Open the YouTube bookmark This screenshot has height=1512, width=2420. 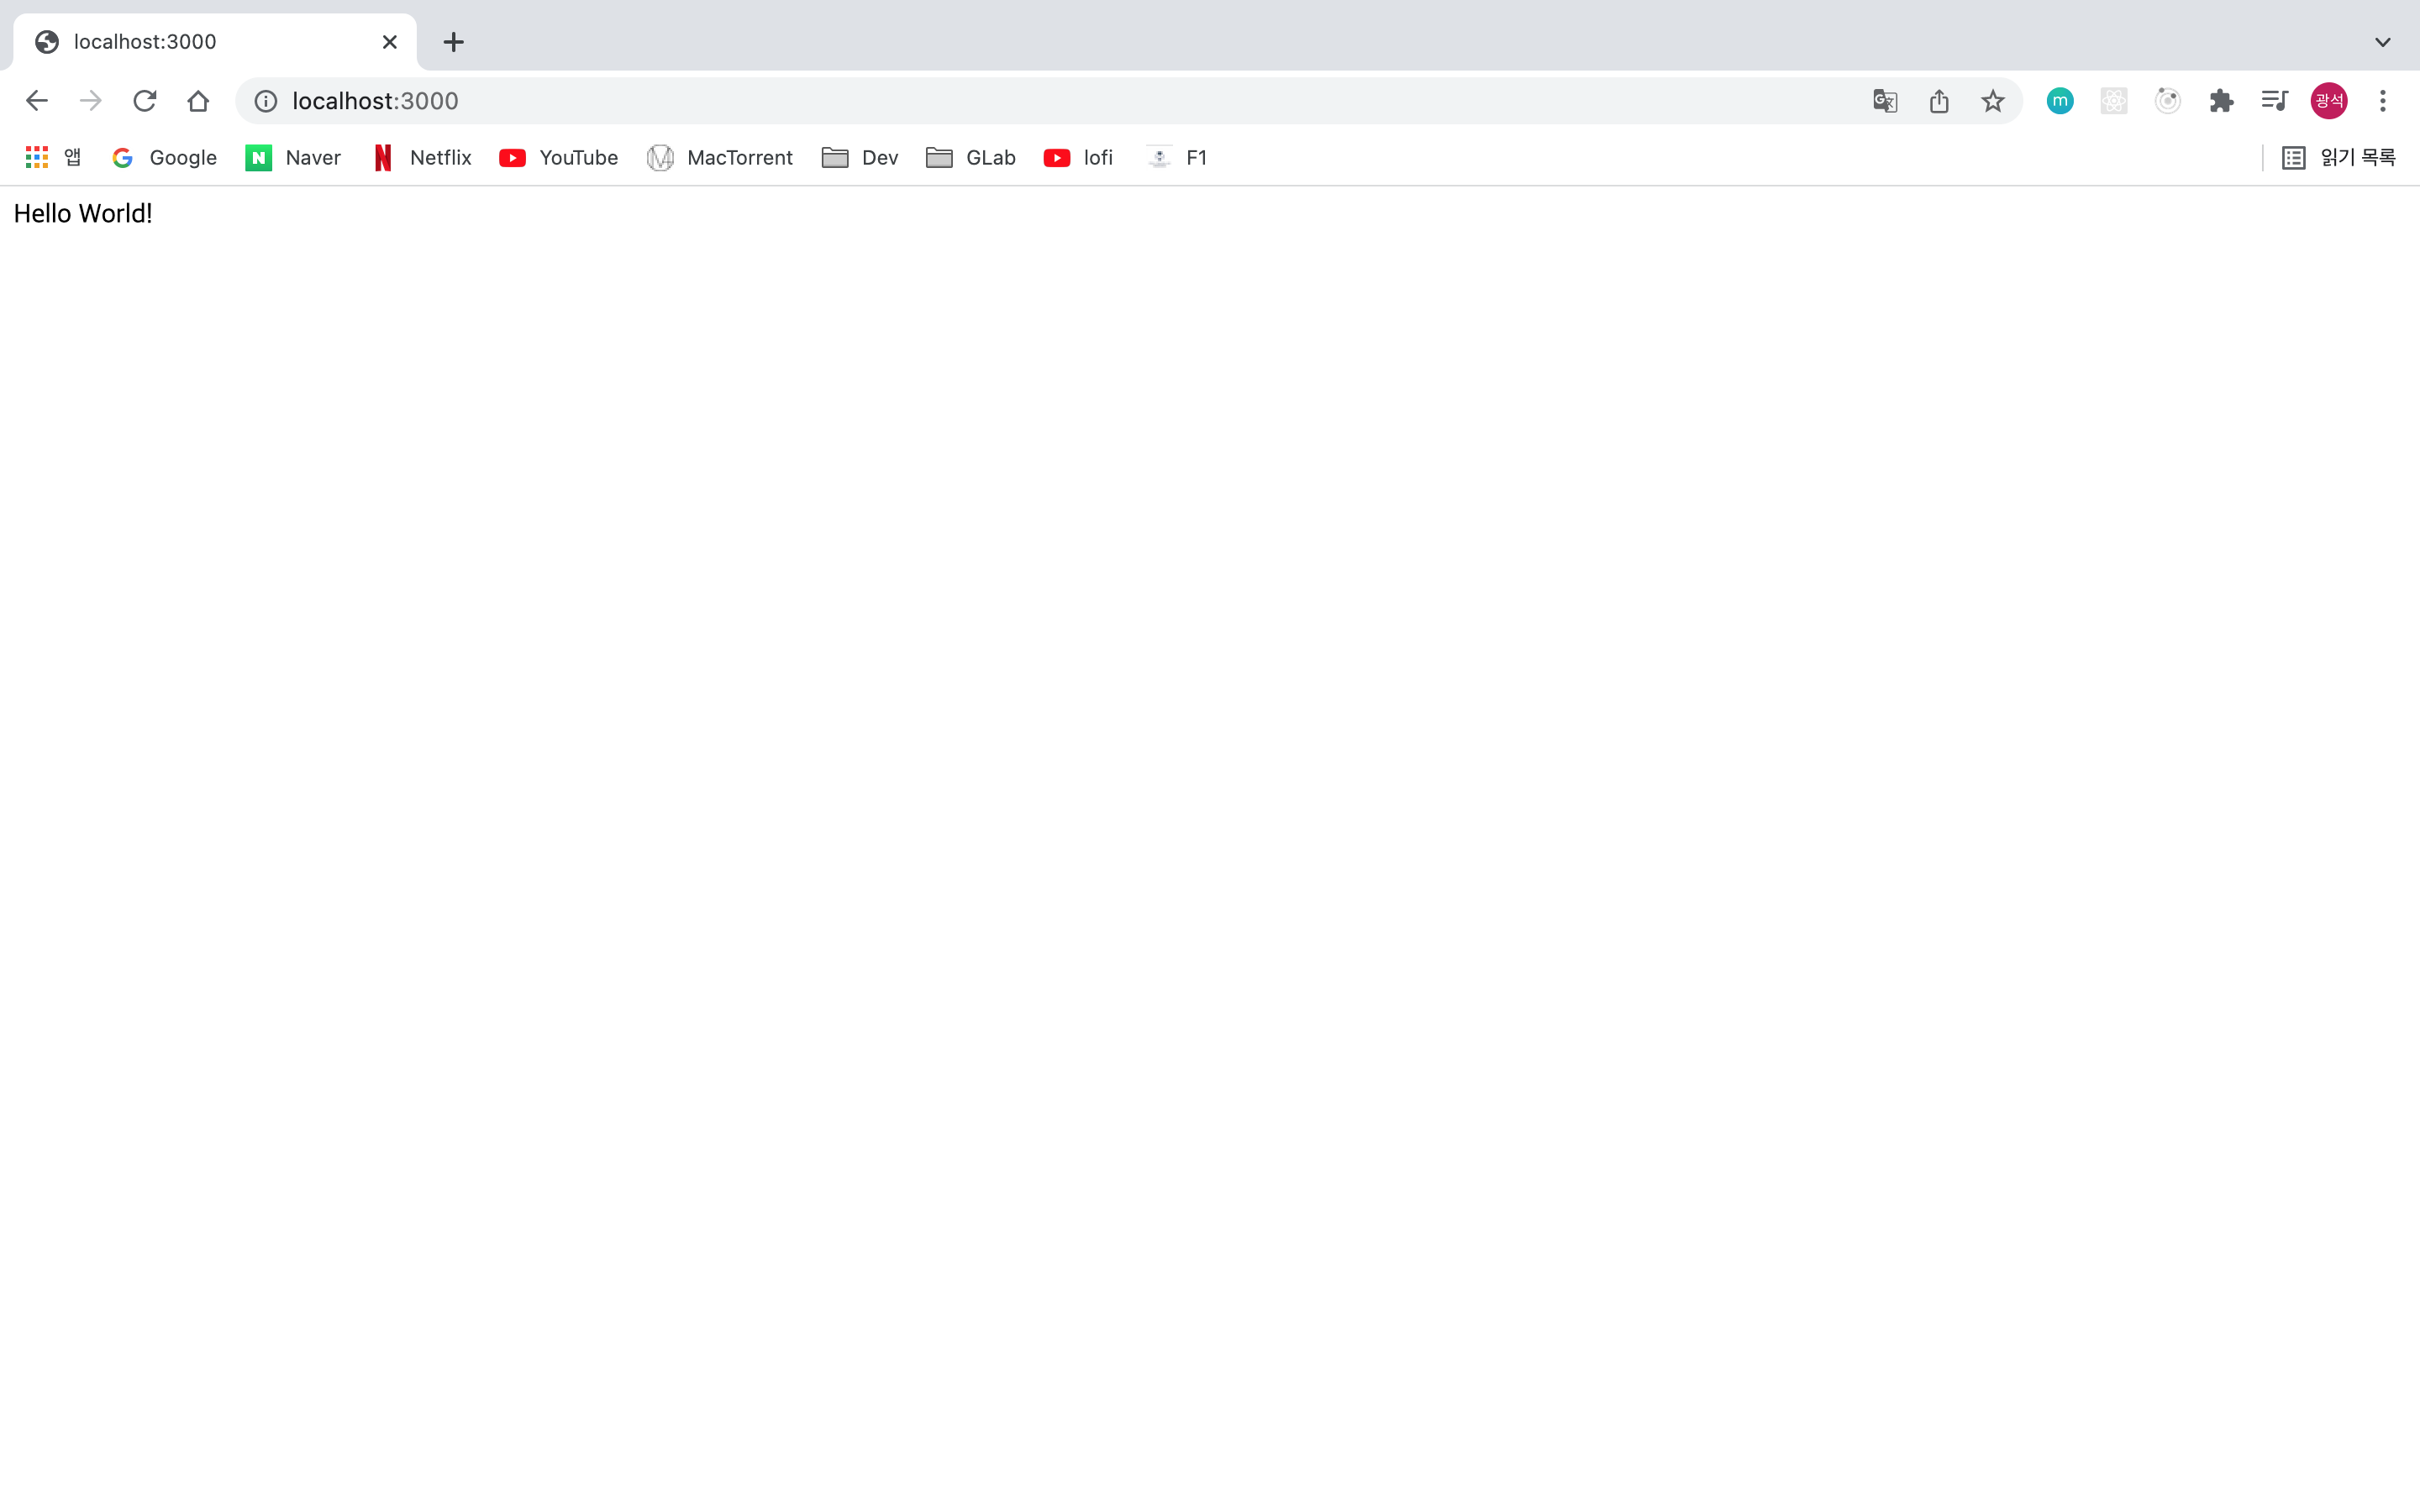tap(559, 157)
